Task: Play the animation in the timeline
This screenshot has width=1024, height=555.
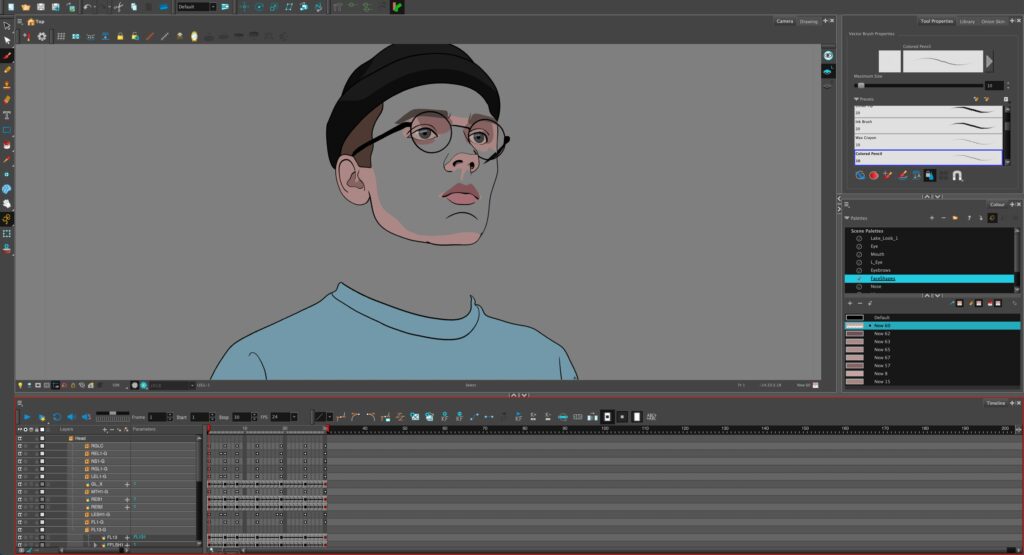Action: tap(27, 417)
